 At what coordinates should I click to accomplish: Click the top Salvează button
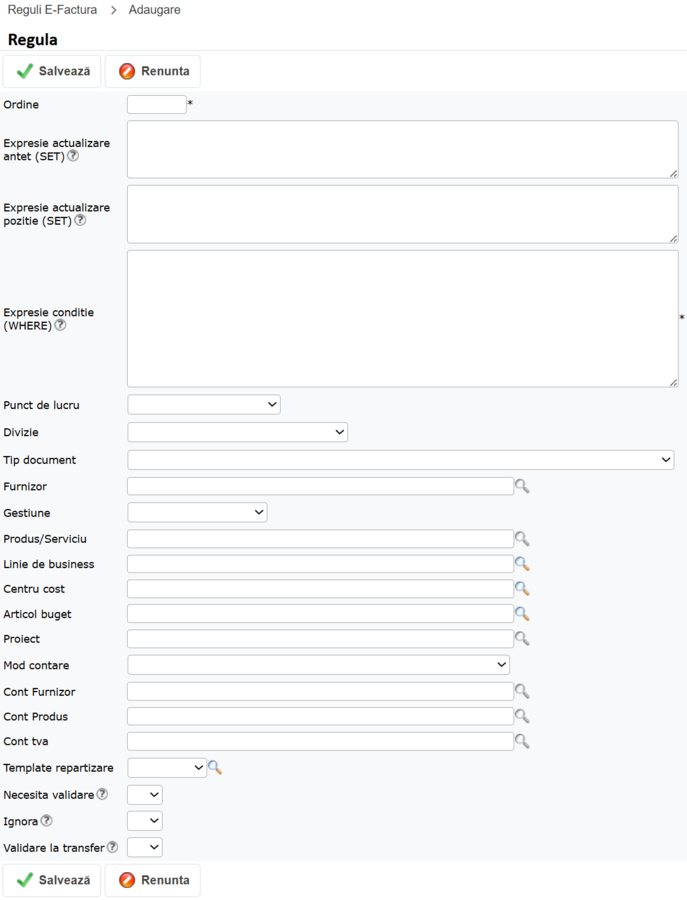[x=52, y=72]
